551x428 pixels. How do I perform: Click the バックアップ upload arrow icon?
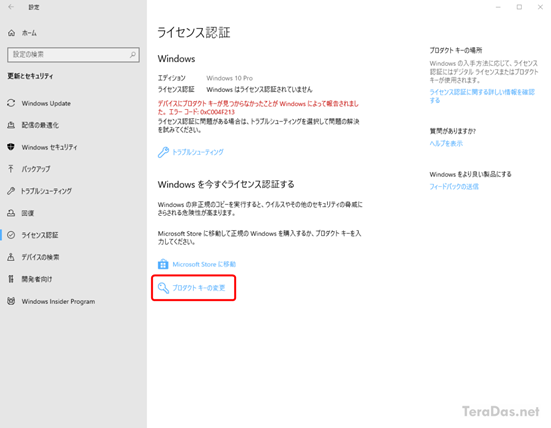tap(11, 169)
